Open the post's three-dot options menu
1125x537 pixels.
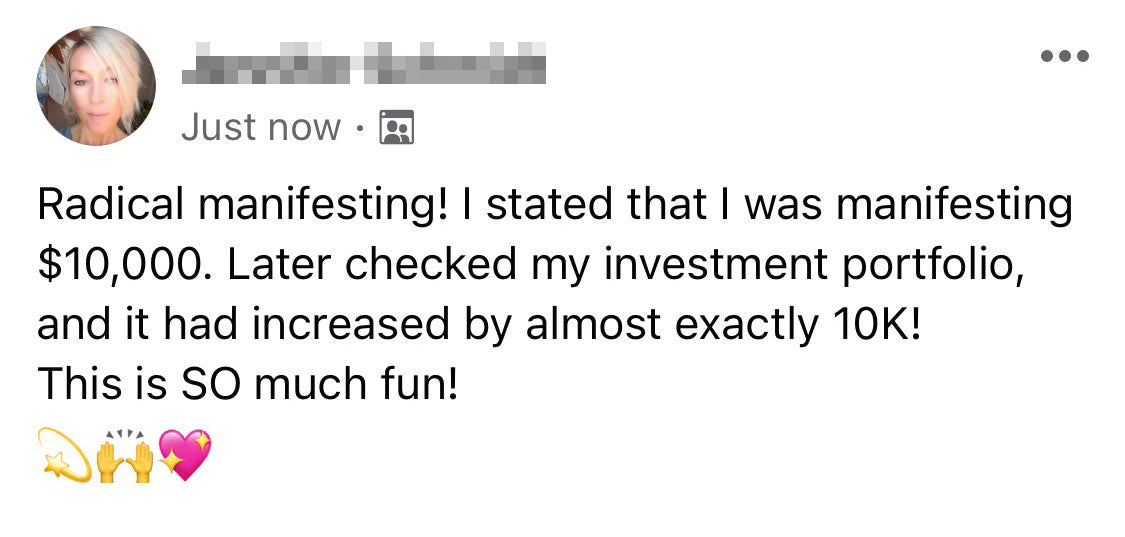(x=1063, y=55)
